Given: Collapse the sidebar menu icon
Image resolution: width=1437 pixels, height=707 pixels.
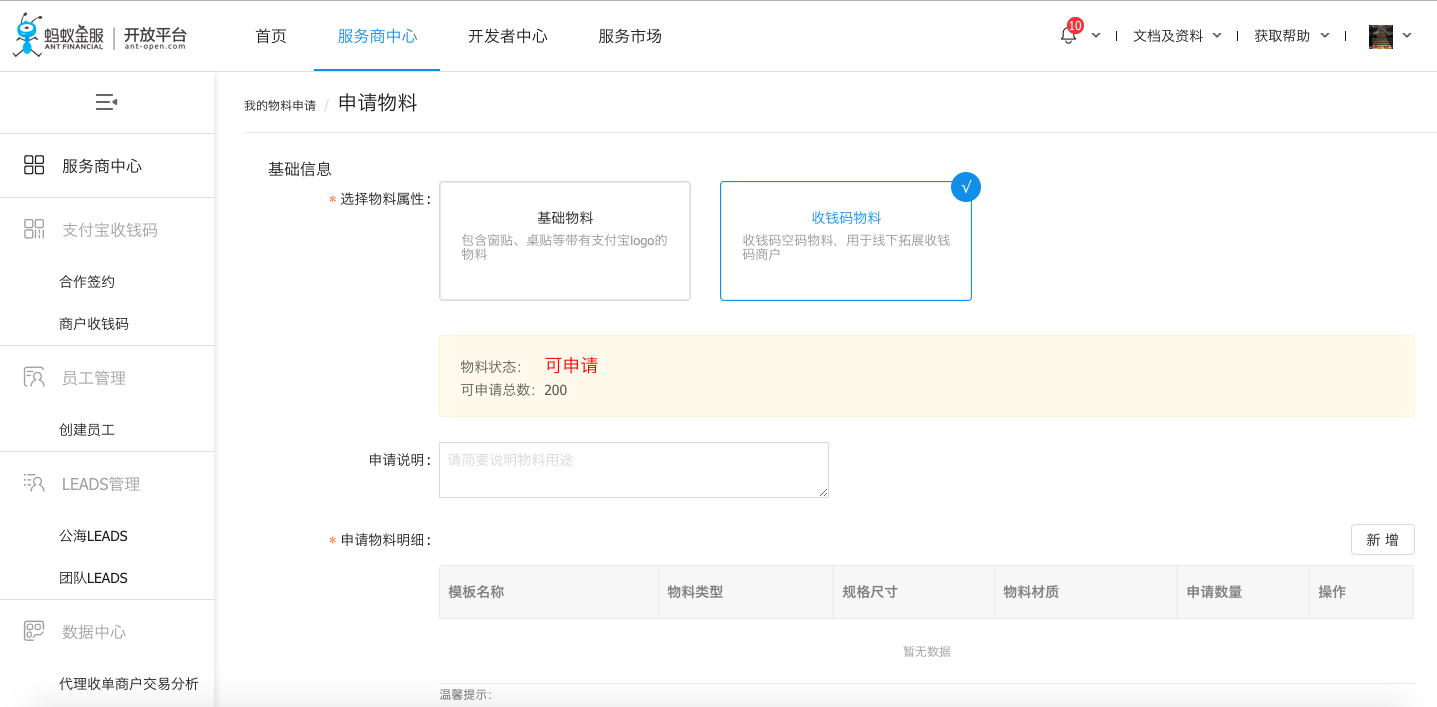Looking at the screenshot, I should (106, 102).
